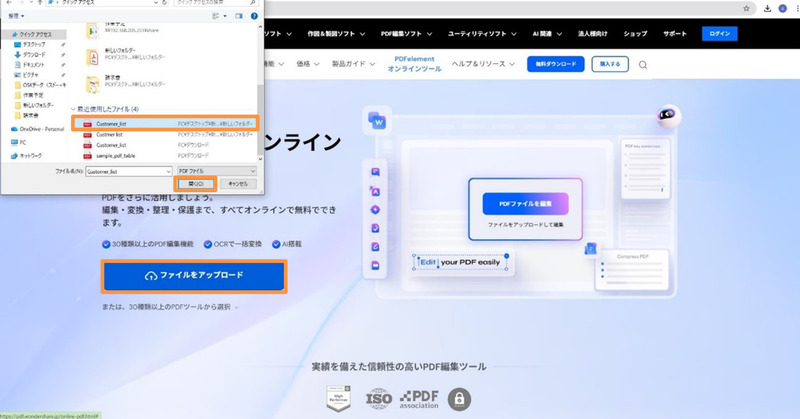This screenshot has height=419, width=800.
Task: Open the ショップ menu item
Action: 635,34
